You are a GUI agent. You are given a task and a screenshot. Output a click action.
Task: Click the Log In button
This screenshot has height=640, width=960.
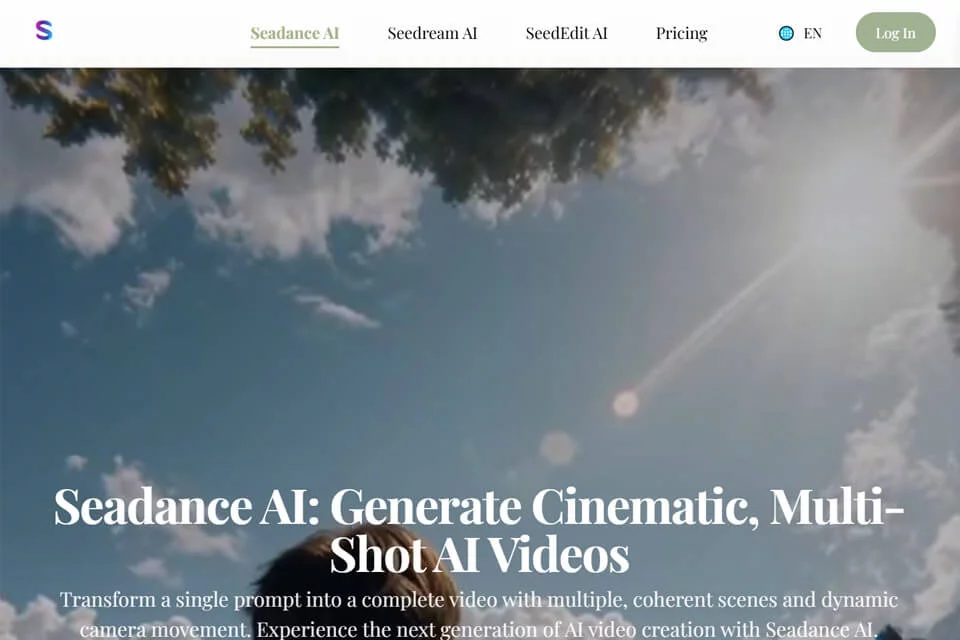(x=895, y=32)
